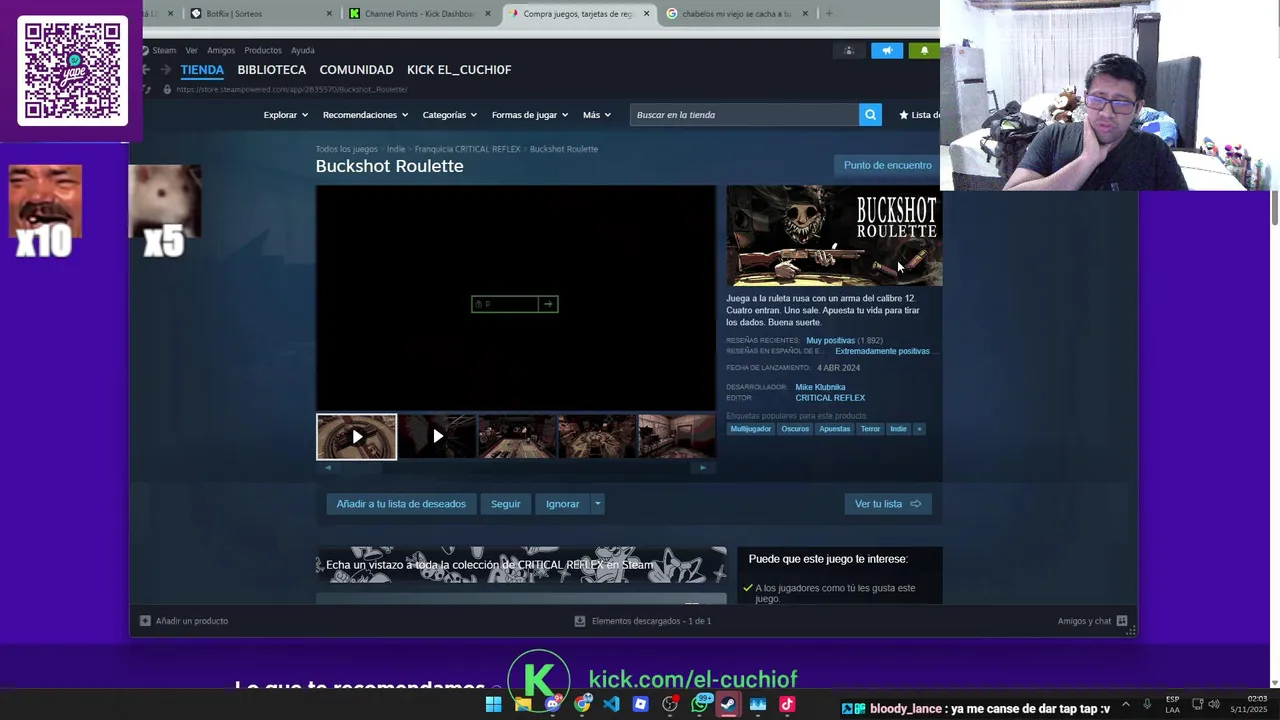Expand the Recomendaciones dropdown

pyautogui.click(x=365, y=115)
